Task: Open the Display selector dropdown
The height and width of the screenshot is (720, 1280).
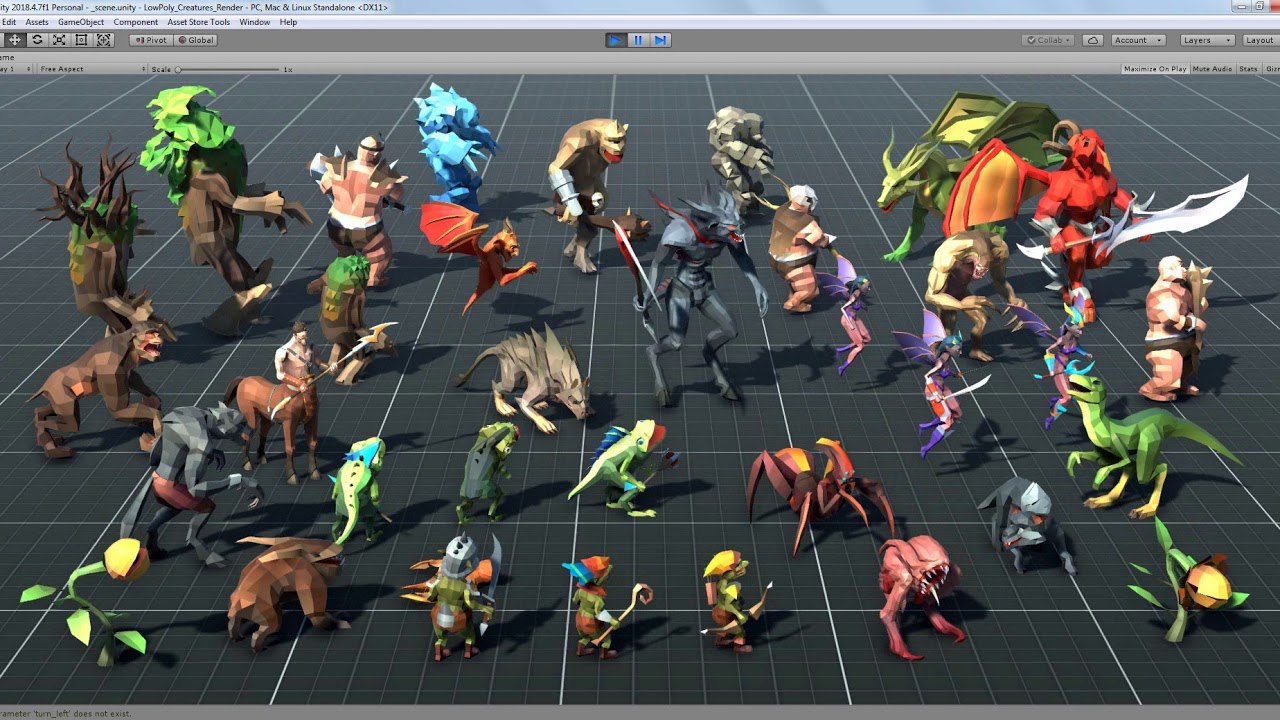Action: coord(16,69)
